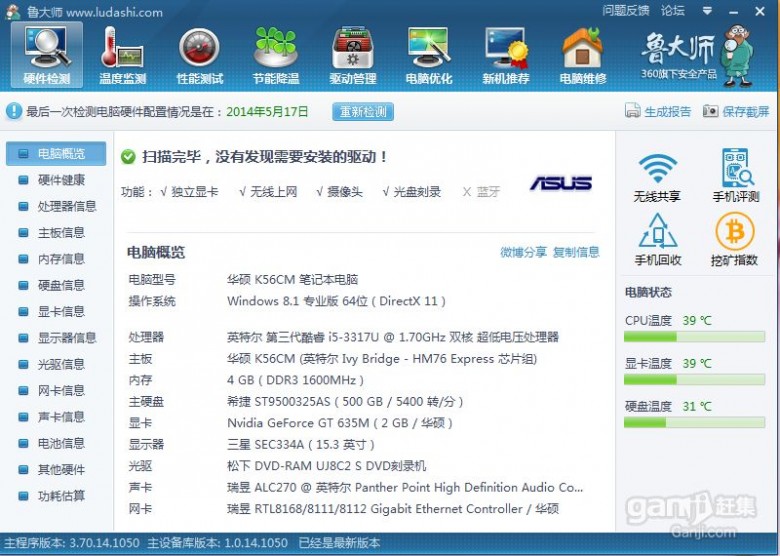Click the CPU温度 progress bar
780x556 pixels.
(x=694, y=337)
